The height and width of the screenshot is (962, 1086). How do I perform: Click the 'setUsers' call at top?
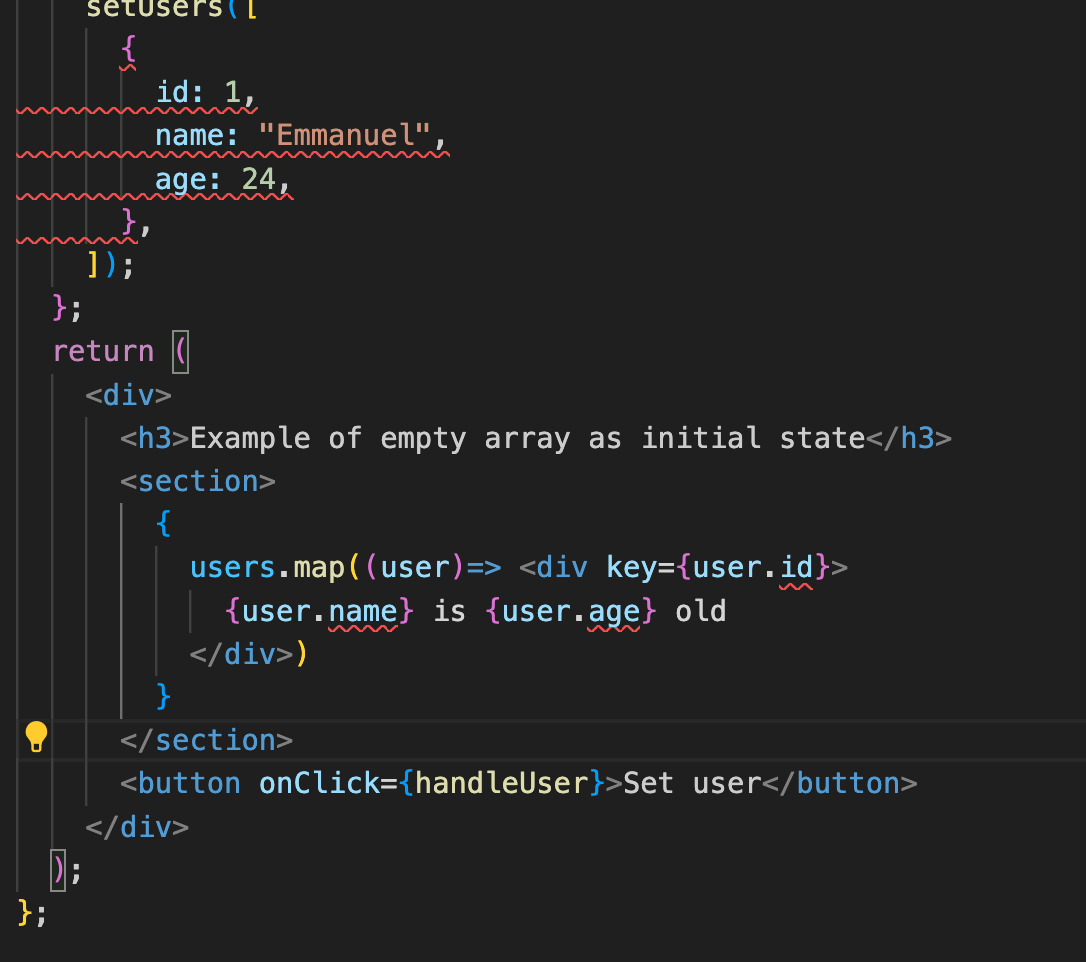(x=154, y=9)
